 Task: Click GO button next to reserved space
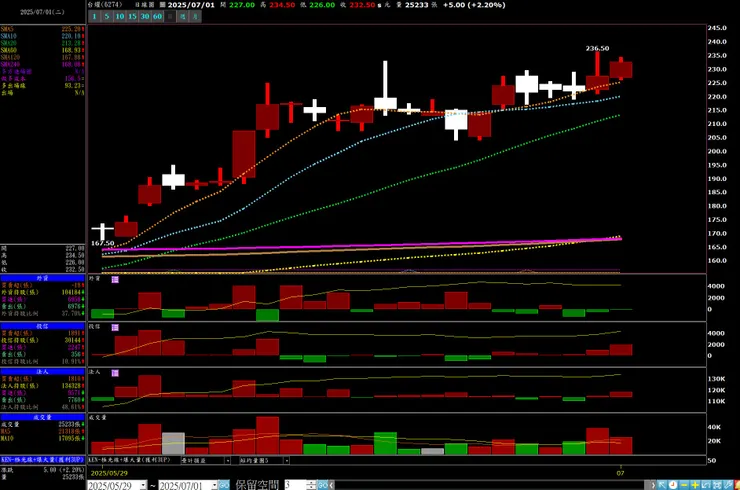(x=322, y=485)
